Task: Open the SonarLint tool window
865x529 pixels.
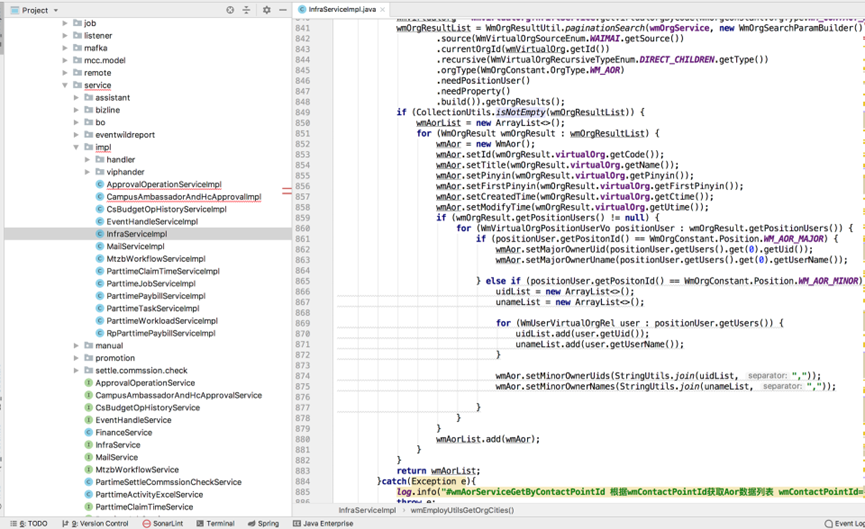Action: click(x=162, y=523)
